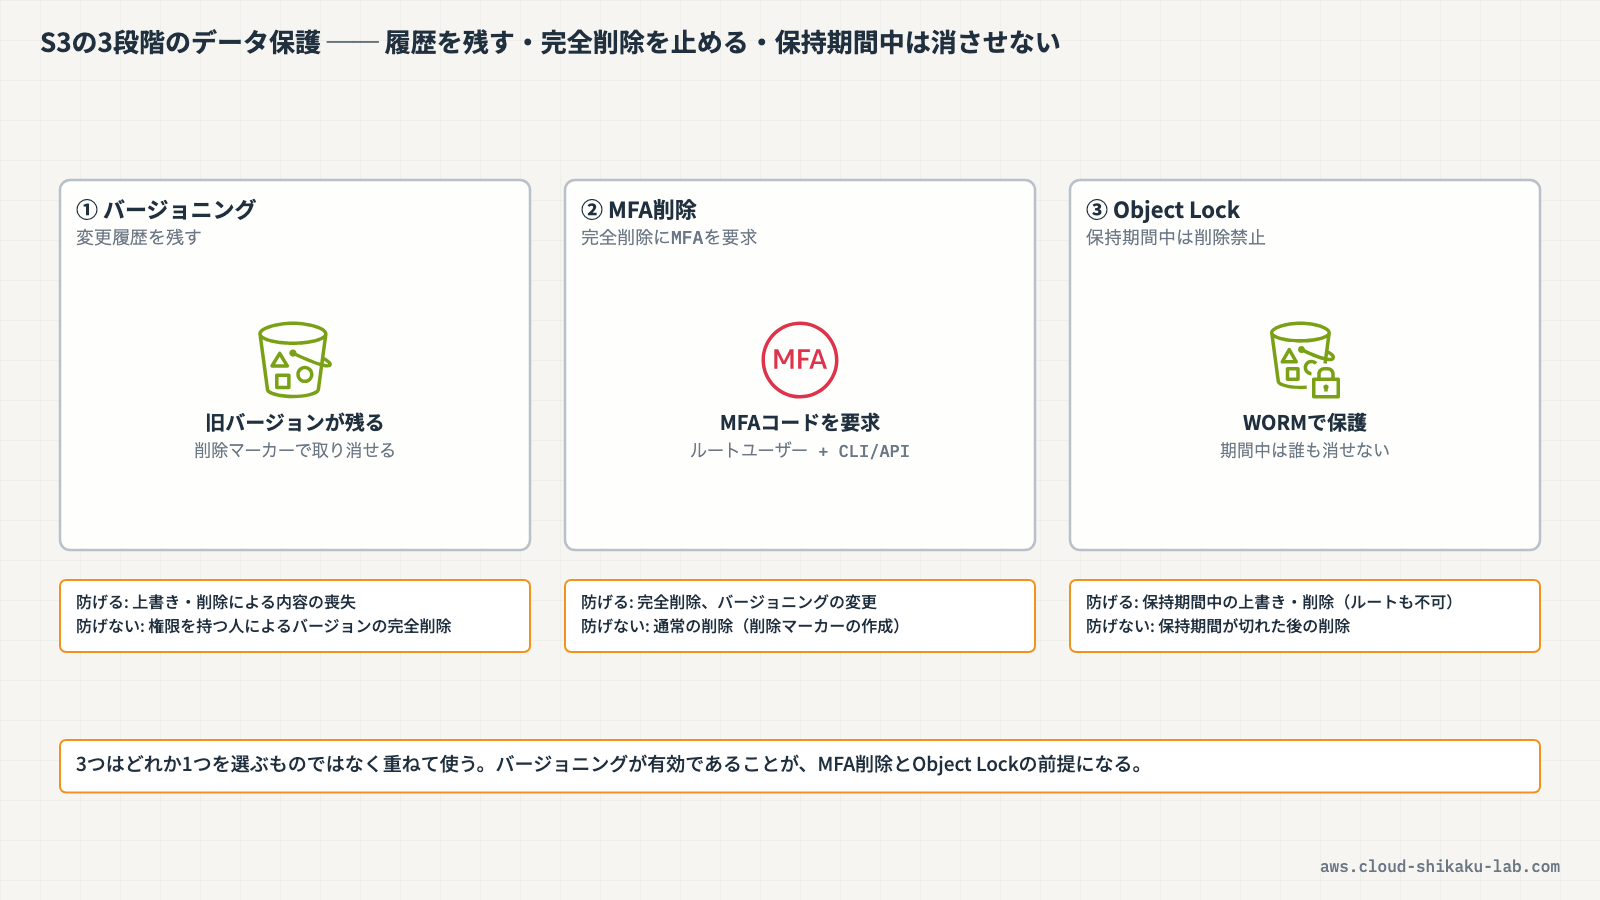Click the subtitle 変更履歴を残す

pos(139,237)
